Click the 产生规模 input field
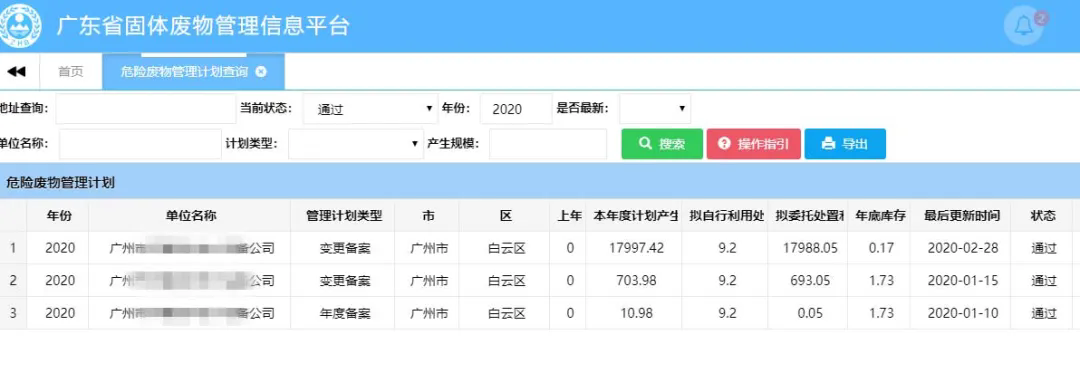The image size is (1080, 392). (x=548, y=144)
